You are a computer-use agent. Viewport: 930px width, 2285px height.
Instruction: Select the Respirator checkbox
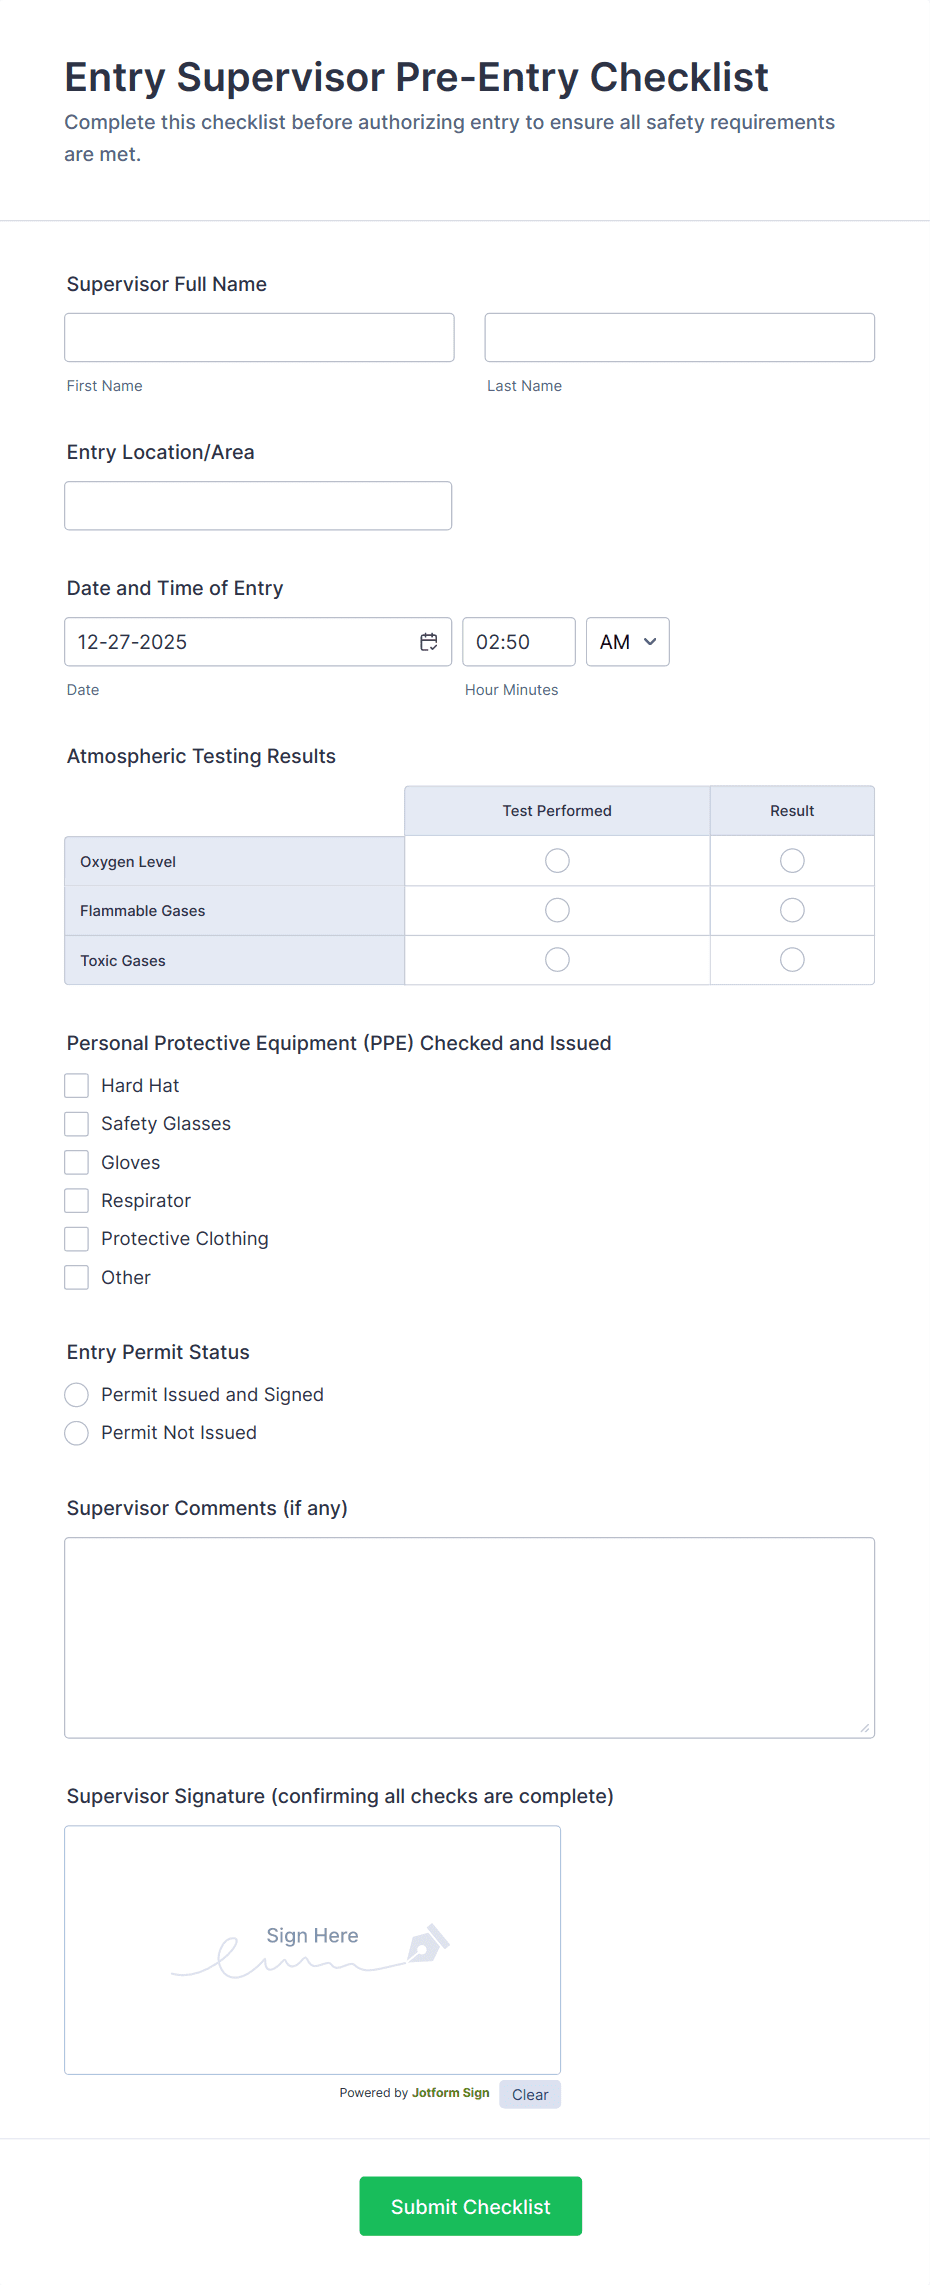pos(76,1200)
